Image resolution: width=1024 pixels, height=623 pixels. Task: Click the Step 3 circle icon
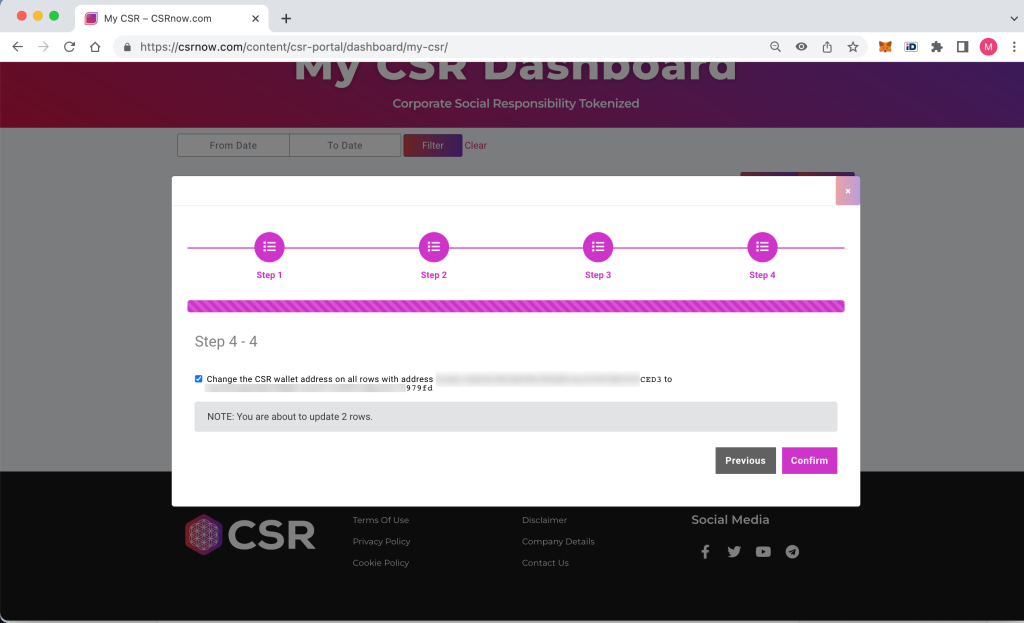598,247
